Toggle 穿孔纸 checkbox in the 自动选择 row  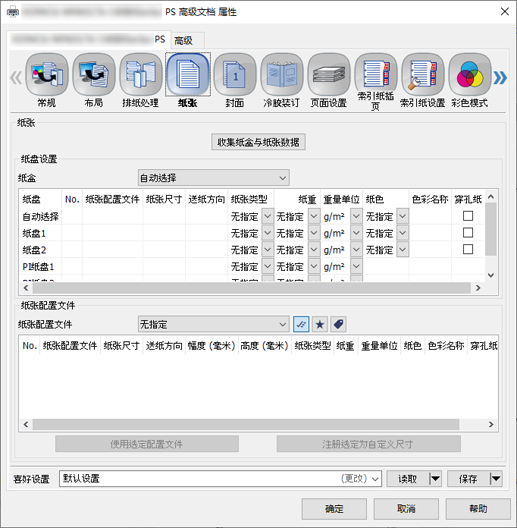pyautogui.click(x=468, y=216)
